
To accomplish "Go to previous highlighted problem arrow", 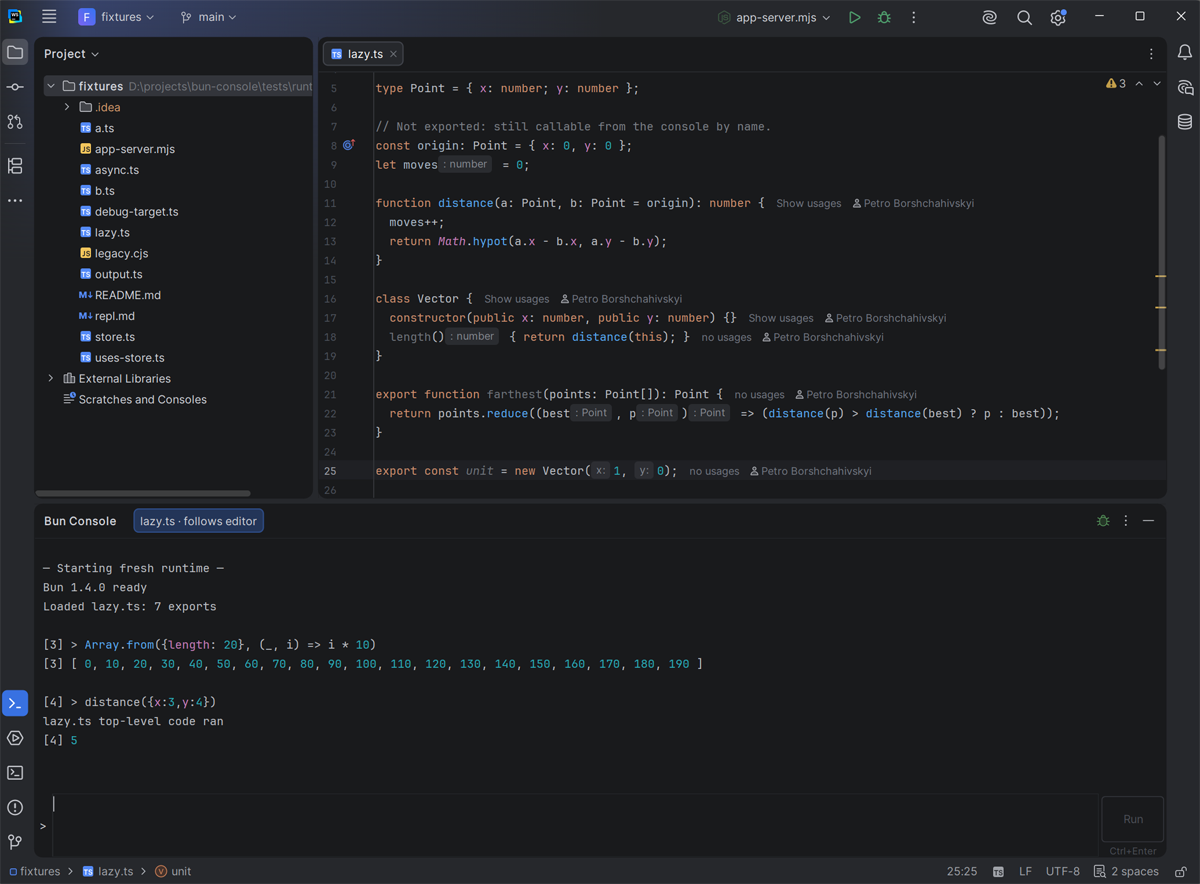I will click(1139, 84).
